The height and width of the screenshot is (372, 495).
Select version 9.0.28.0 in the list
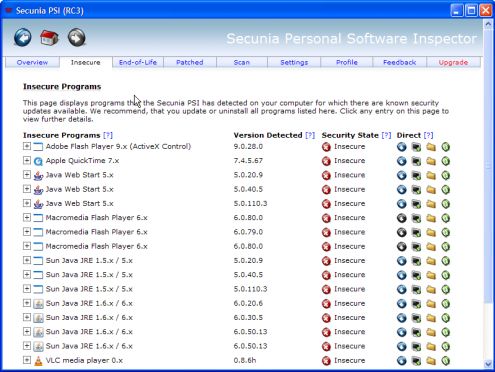tap(248, 146)
